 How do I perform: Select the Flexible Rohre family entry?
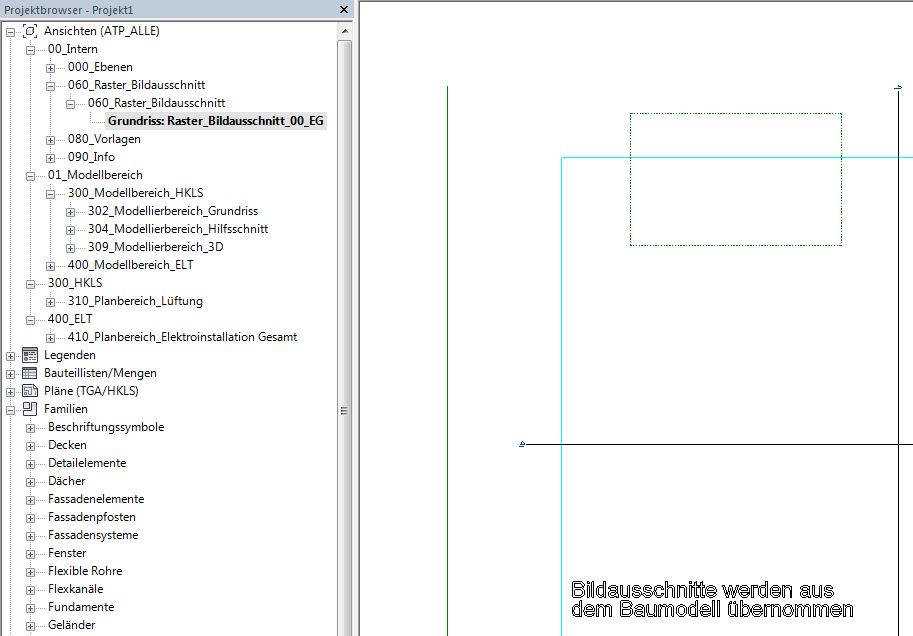click(85, 571)
